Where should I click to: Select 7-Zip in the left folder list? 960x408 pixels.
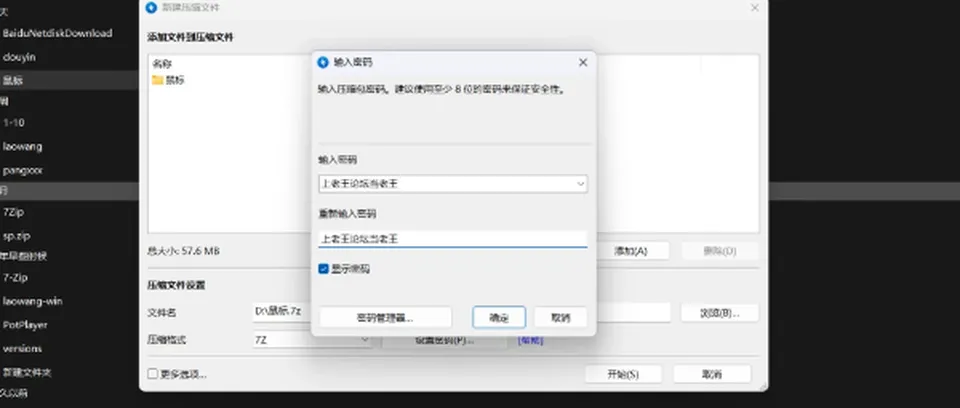(x=15, y=278)
